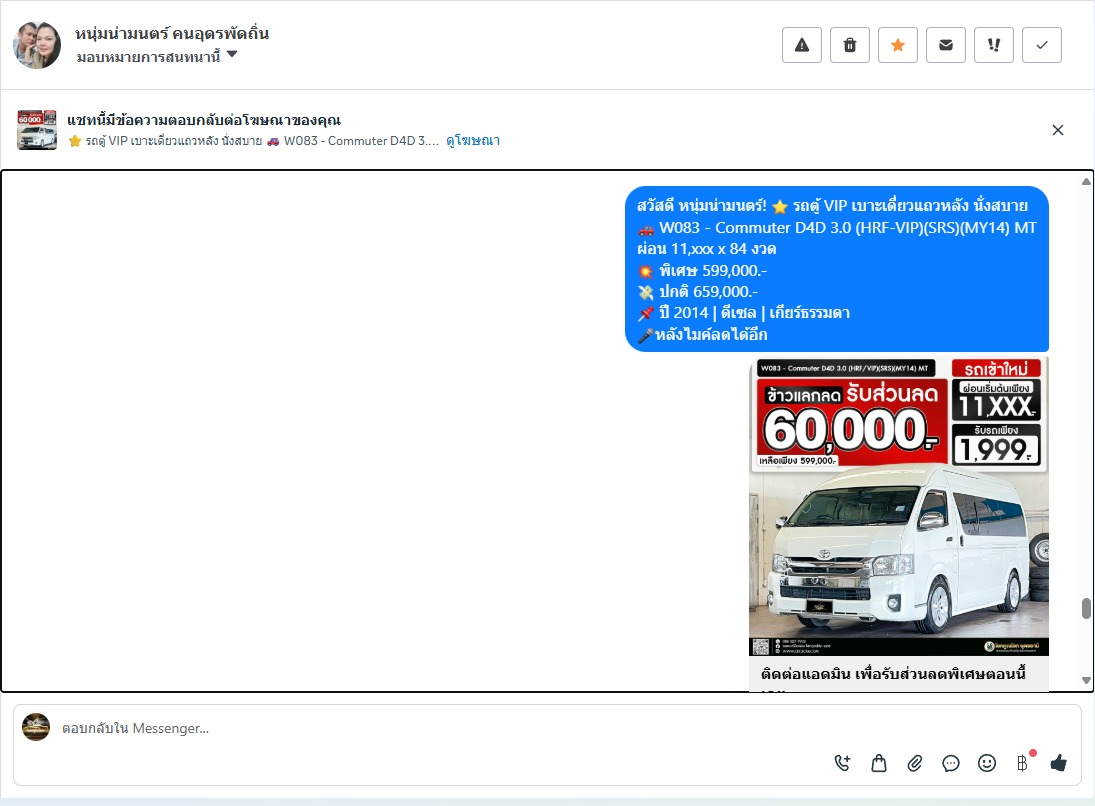
Task: Delete conversation using trash icon
Action: coord(850,45)
